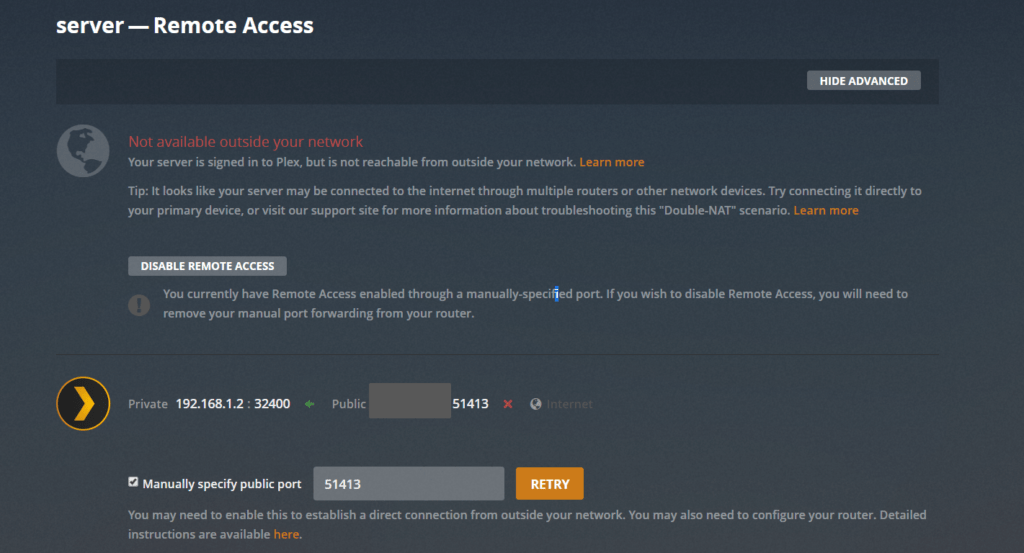
Task: Open Learn more link after "outside your network."
Action: (x=611, y=162)
